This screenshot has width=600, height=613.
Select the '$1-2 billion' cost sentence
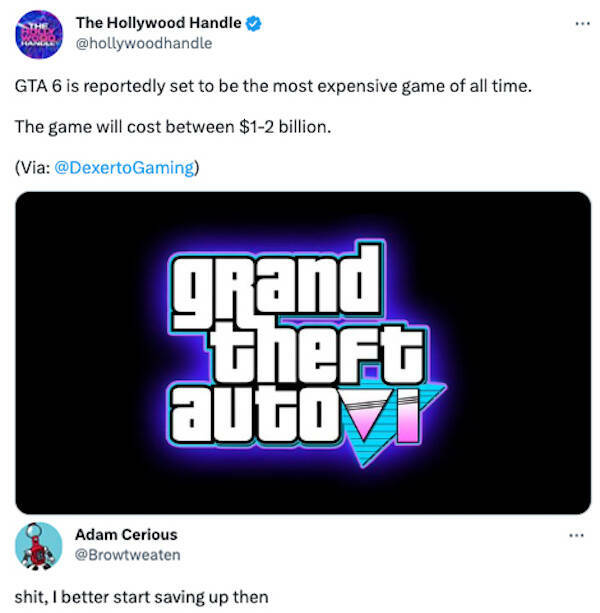(x=173, y=127)
